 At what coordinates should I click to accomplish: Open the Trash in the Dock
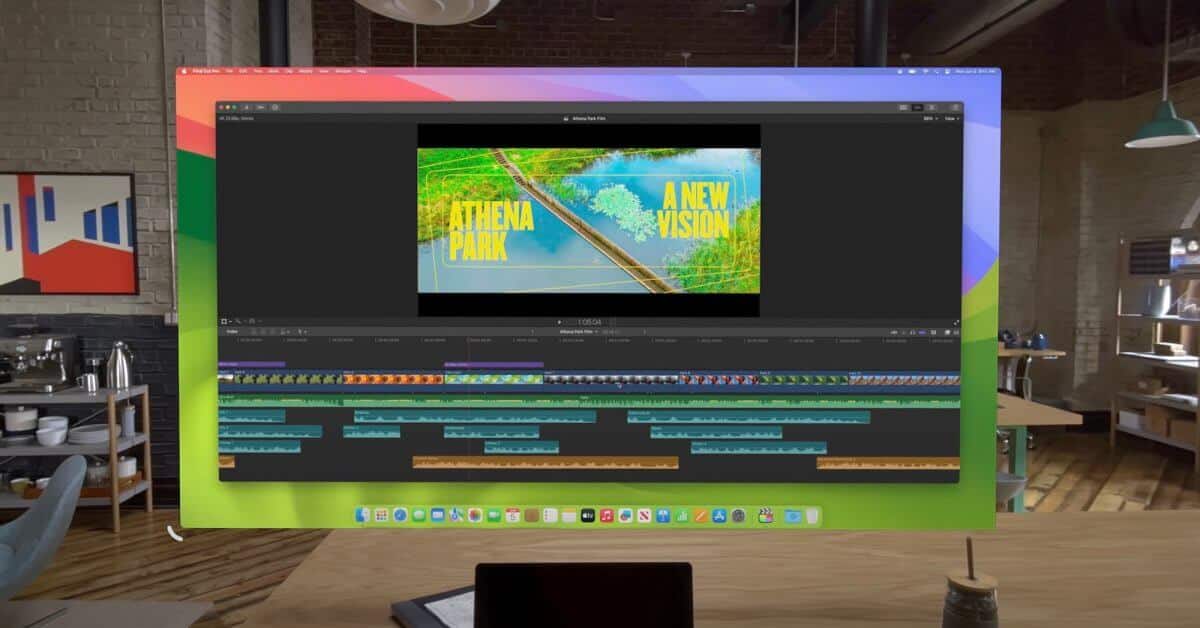(x=812, y=516)
